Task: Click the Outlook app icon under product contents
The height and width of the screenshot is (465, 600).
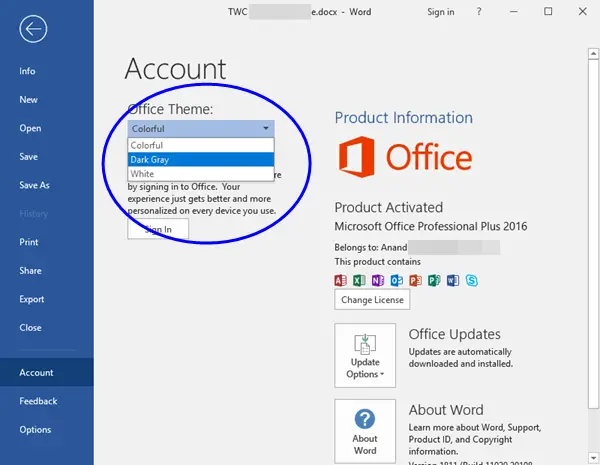Action: [396, 281]
